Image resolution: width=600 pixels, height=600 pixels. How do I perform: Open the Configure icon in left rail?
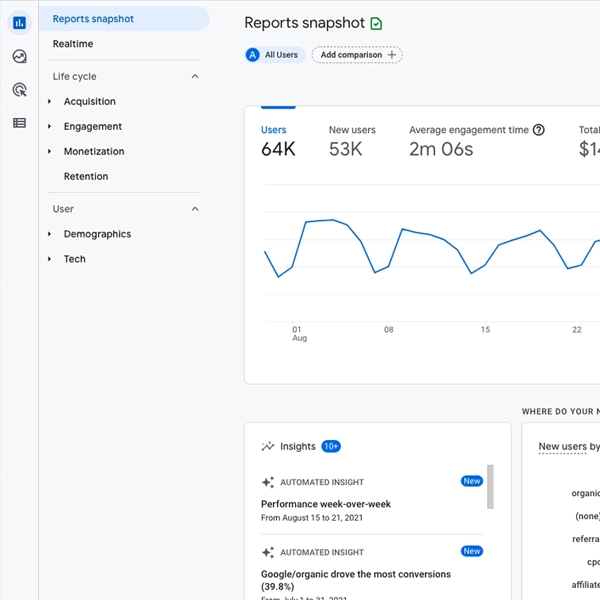point(19,123)
